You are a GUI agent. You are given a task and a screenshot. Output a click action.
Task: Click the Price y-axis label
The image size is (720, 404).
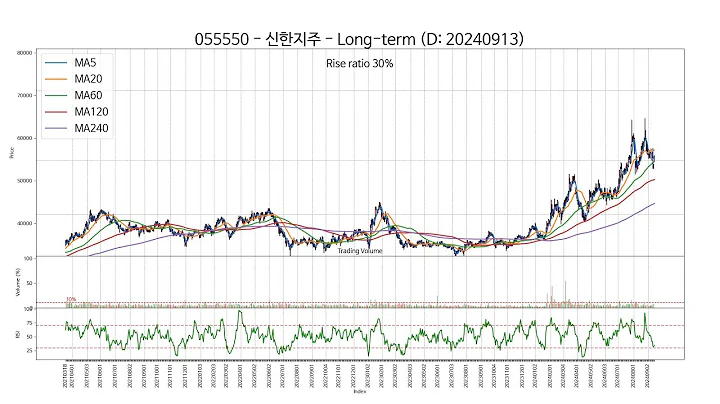pyautogui.click(x=12, y=153)
